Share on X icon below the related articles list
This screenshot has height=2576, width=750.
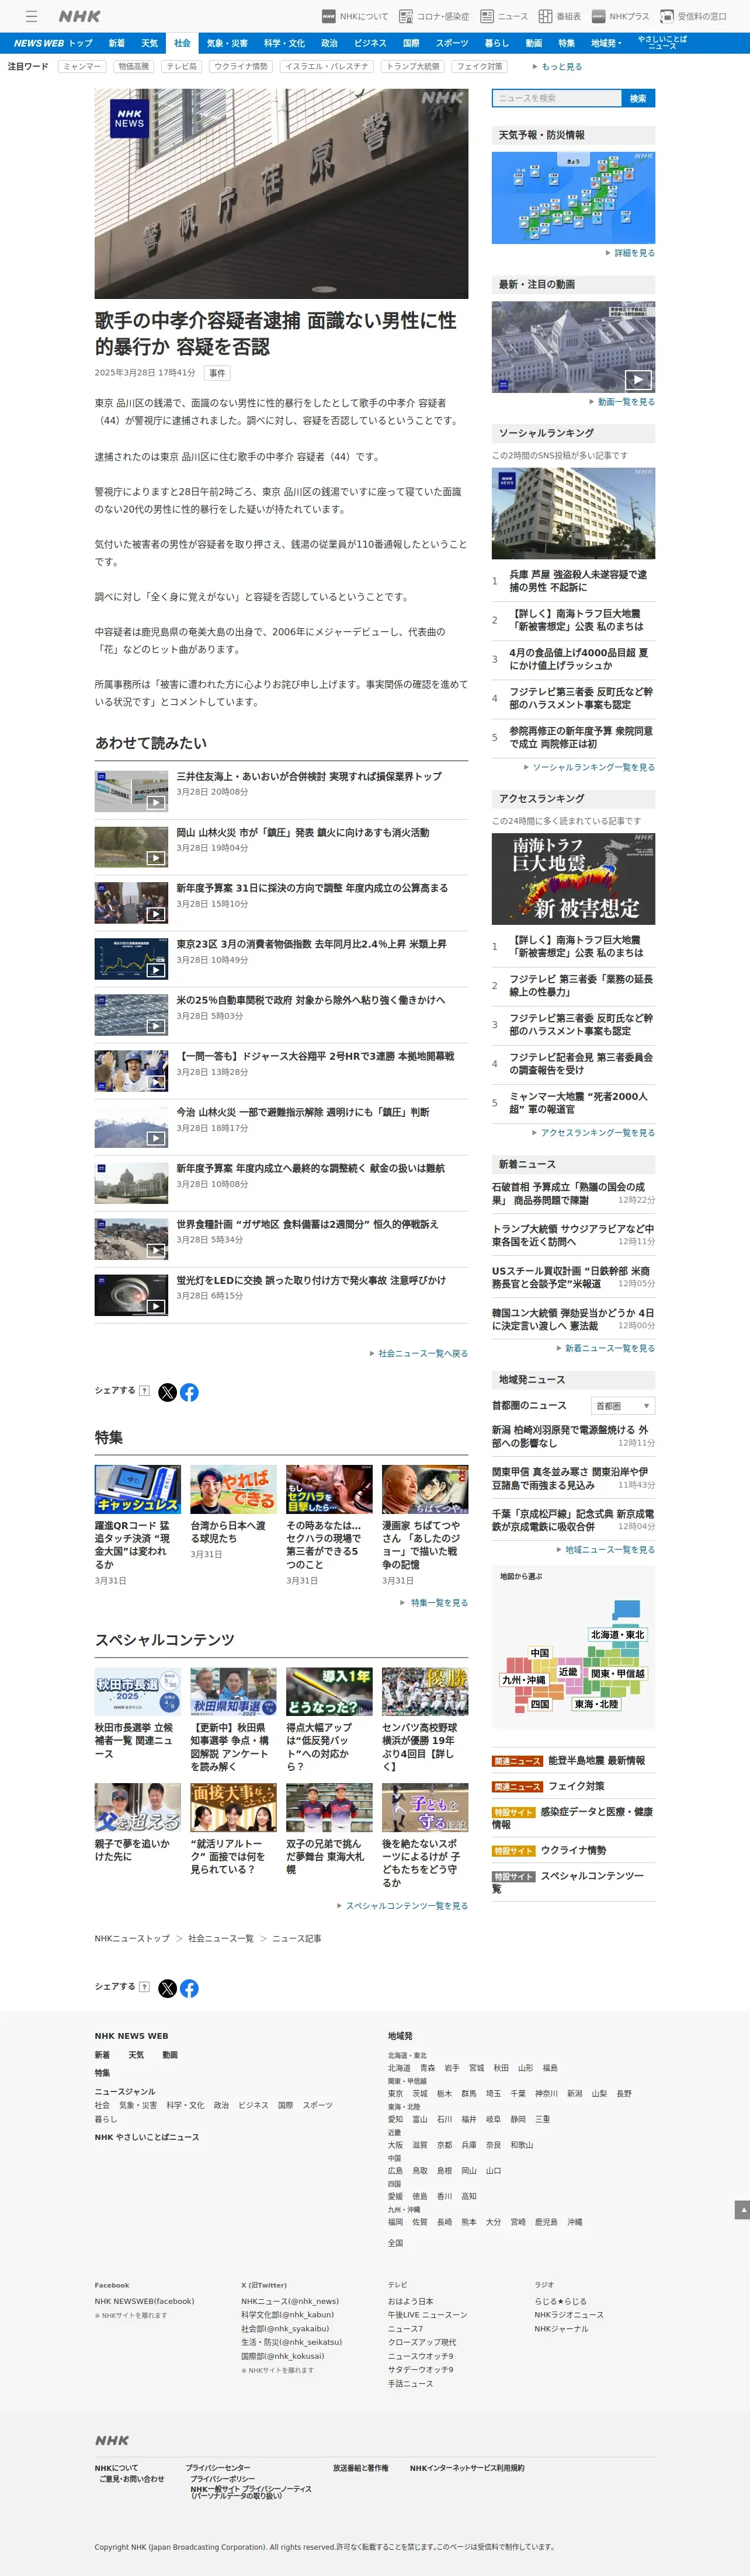pyautogui.click(x=167, y=1392)
